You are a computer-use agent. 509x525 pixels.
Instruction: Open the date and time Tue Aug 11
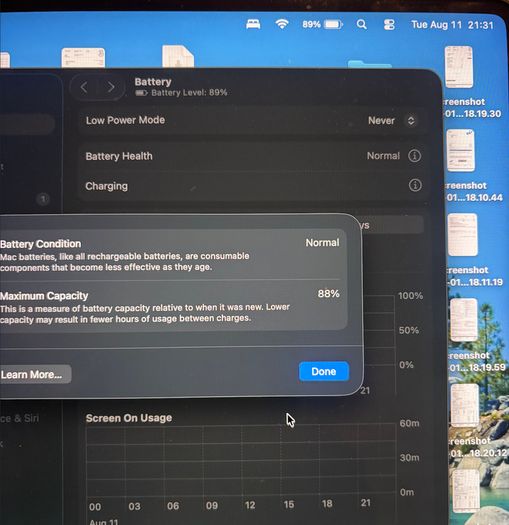pyautogui.click(x=452, y=25)
